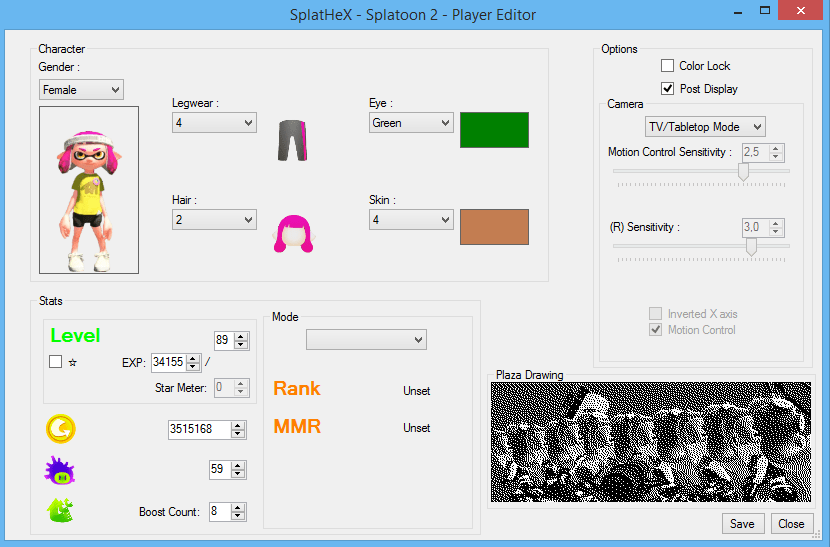Minimize the SplatHeX window

(738, 11)
